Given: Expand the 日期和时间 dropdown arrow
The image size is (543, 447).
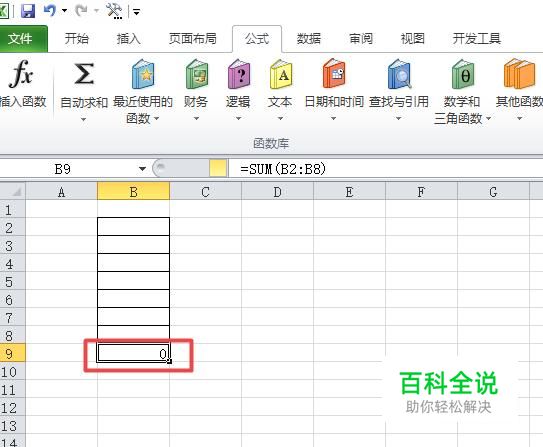Looking at the screenshot, I should coord(333,119).
